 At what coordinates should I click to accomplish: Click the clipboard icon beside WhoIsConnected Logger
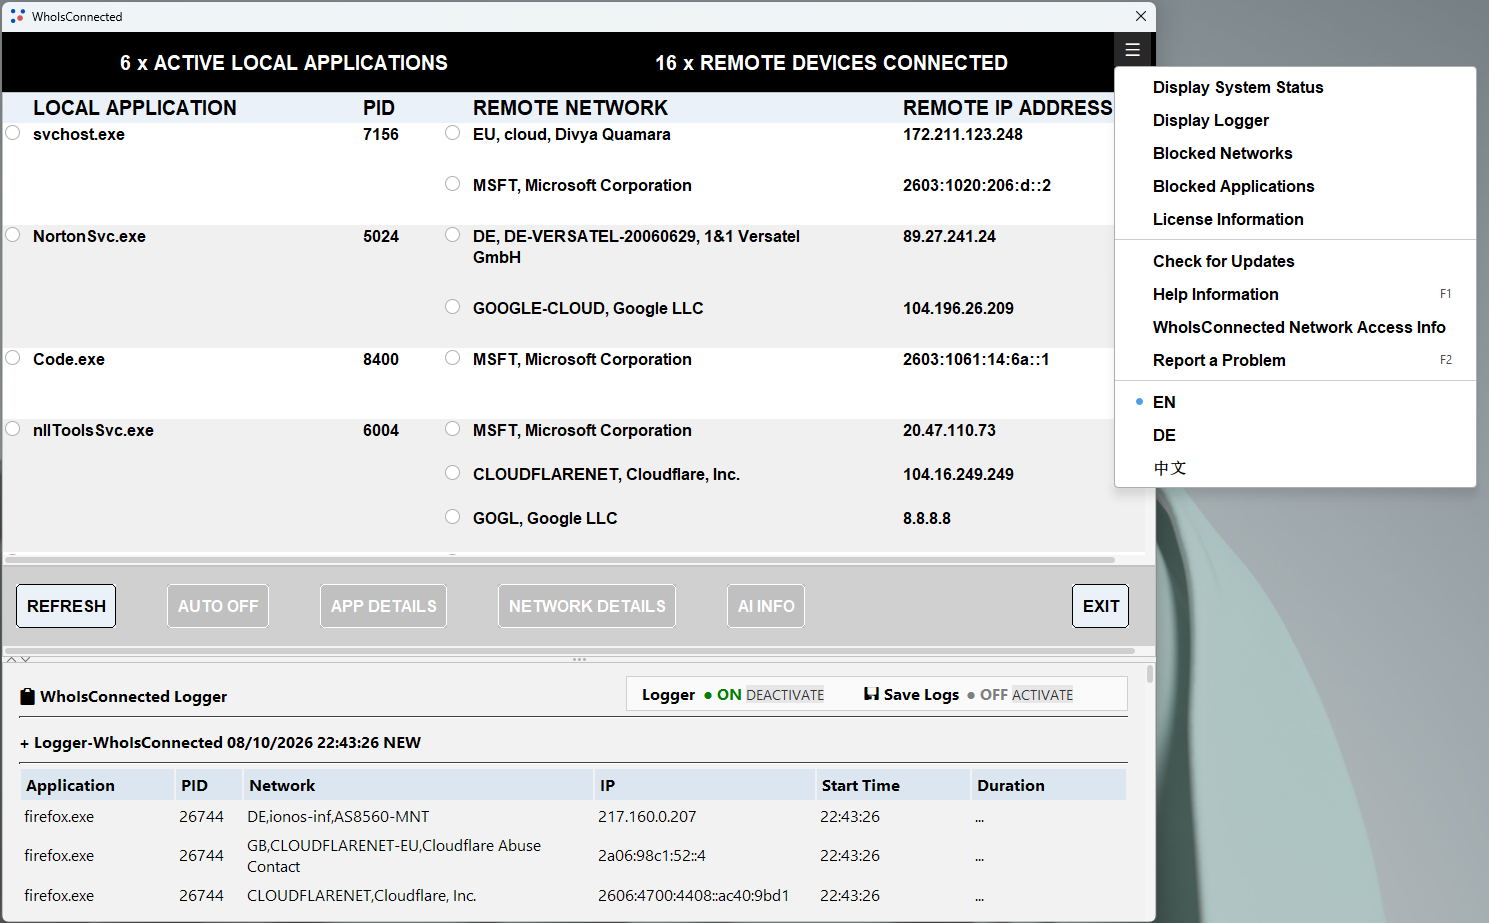point(28,696)
